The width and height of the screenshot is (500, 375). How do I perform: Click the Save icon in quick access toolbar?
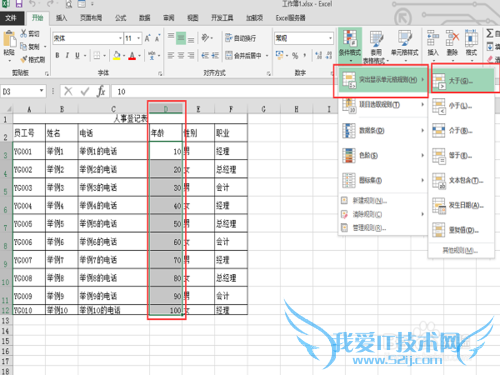[x=19, y=4]
